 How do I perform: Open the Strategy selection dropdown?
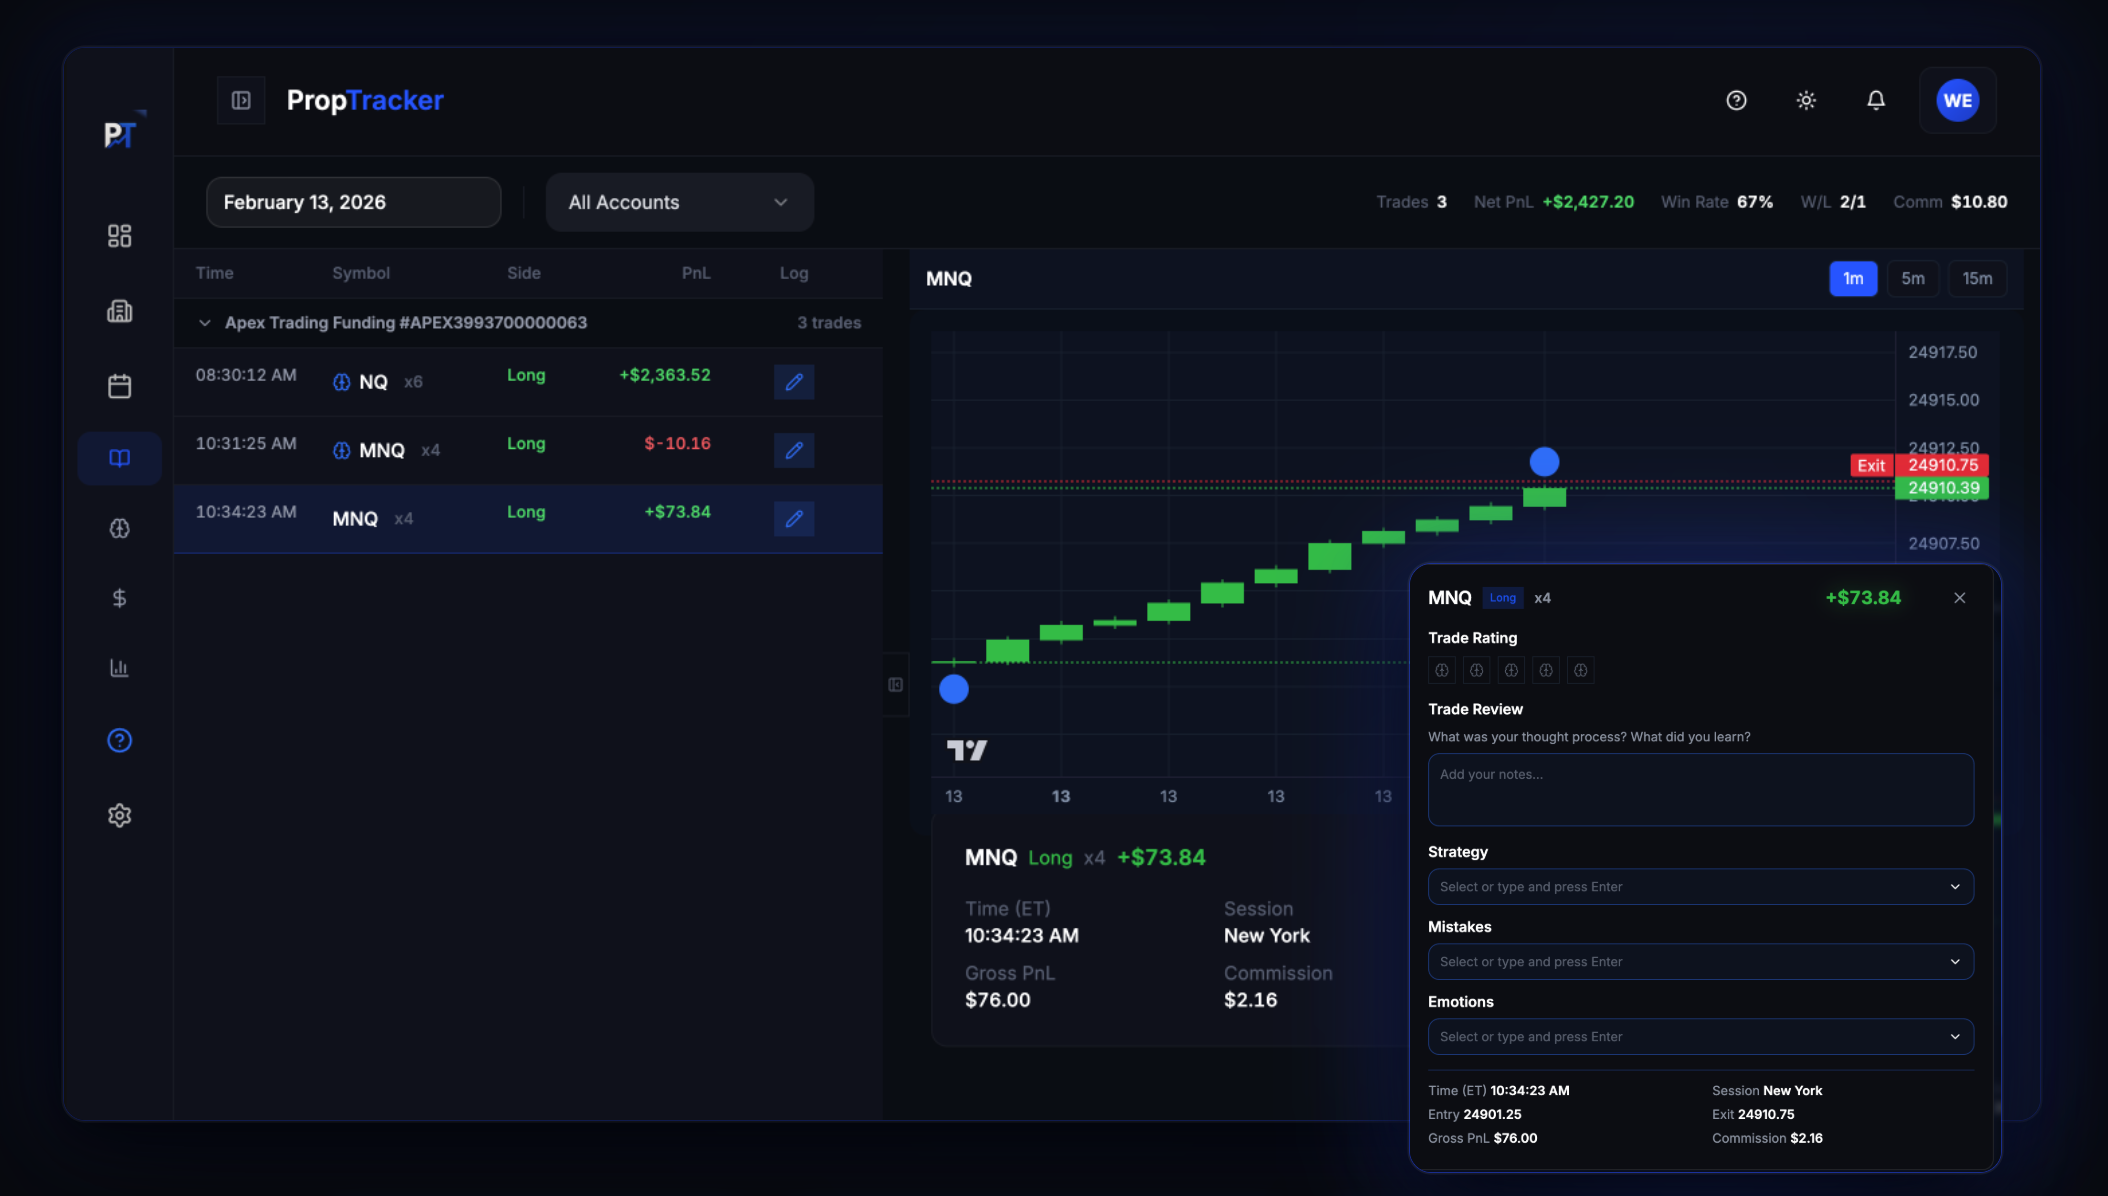coord(1699,886)
